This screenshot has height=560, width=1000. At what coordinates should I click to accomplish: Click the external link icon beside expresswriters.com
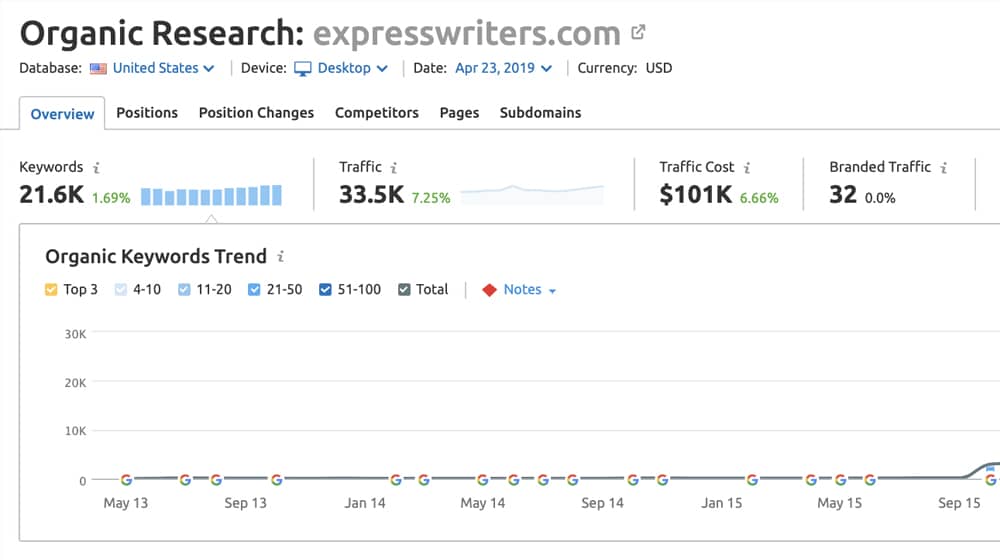click(x=639, y=33)
